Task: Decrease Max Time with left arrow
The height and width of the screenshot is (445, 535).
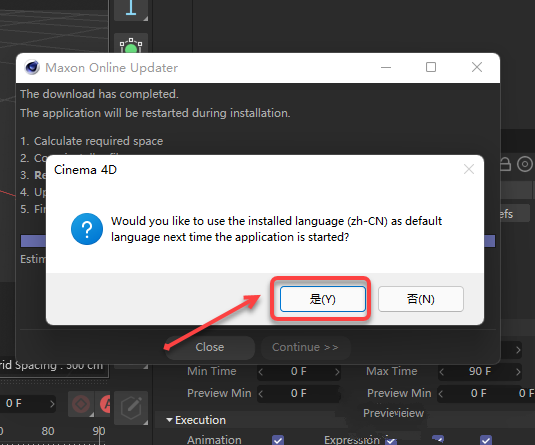Action: point(442,371)
